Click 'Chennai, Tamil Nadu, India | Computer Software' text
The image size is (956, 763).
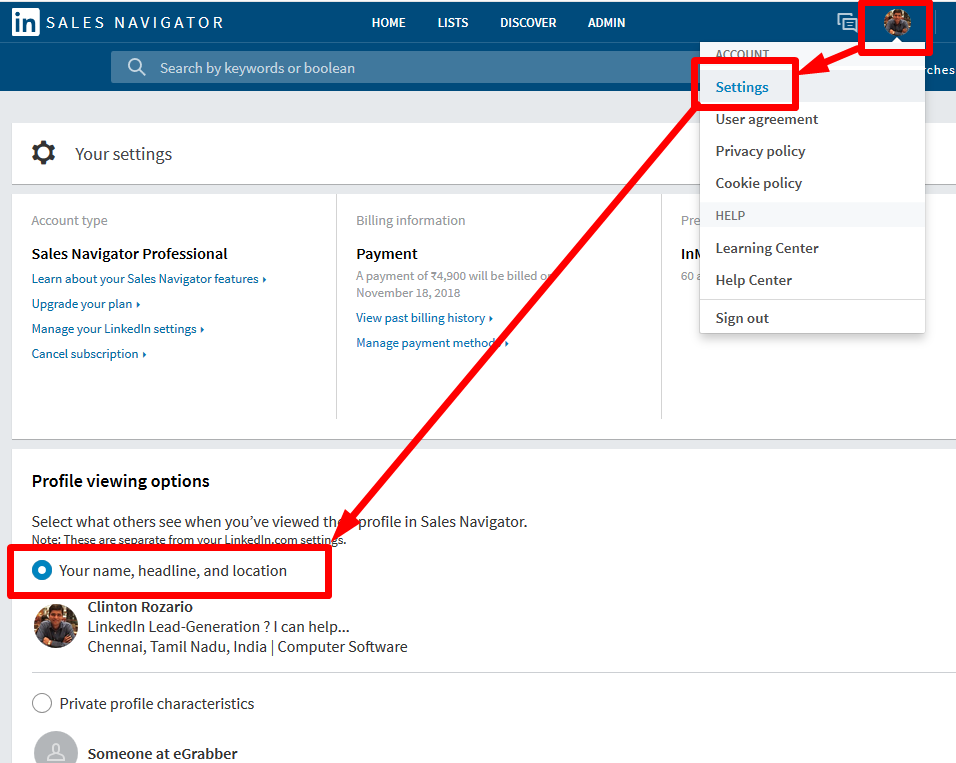pos(248,647)
